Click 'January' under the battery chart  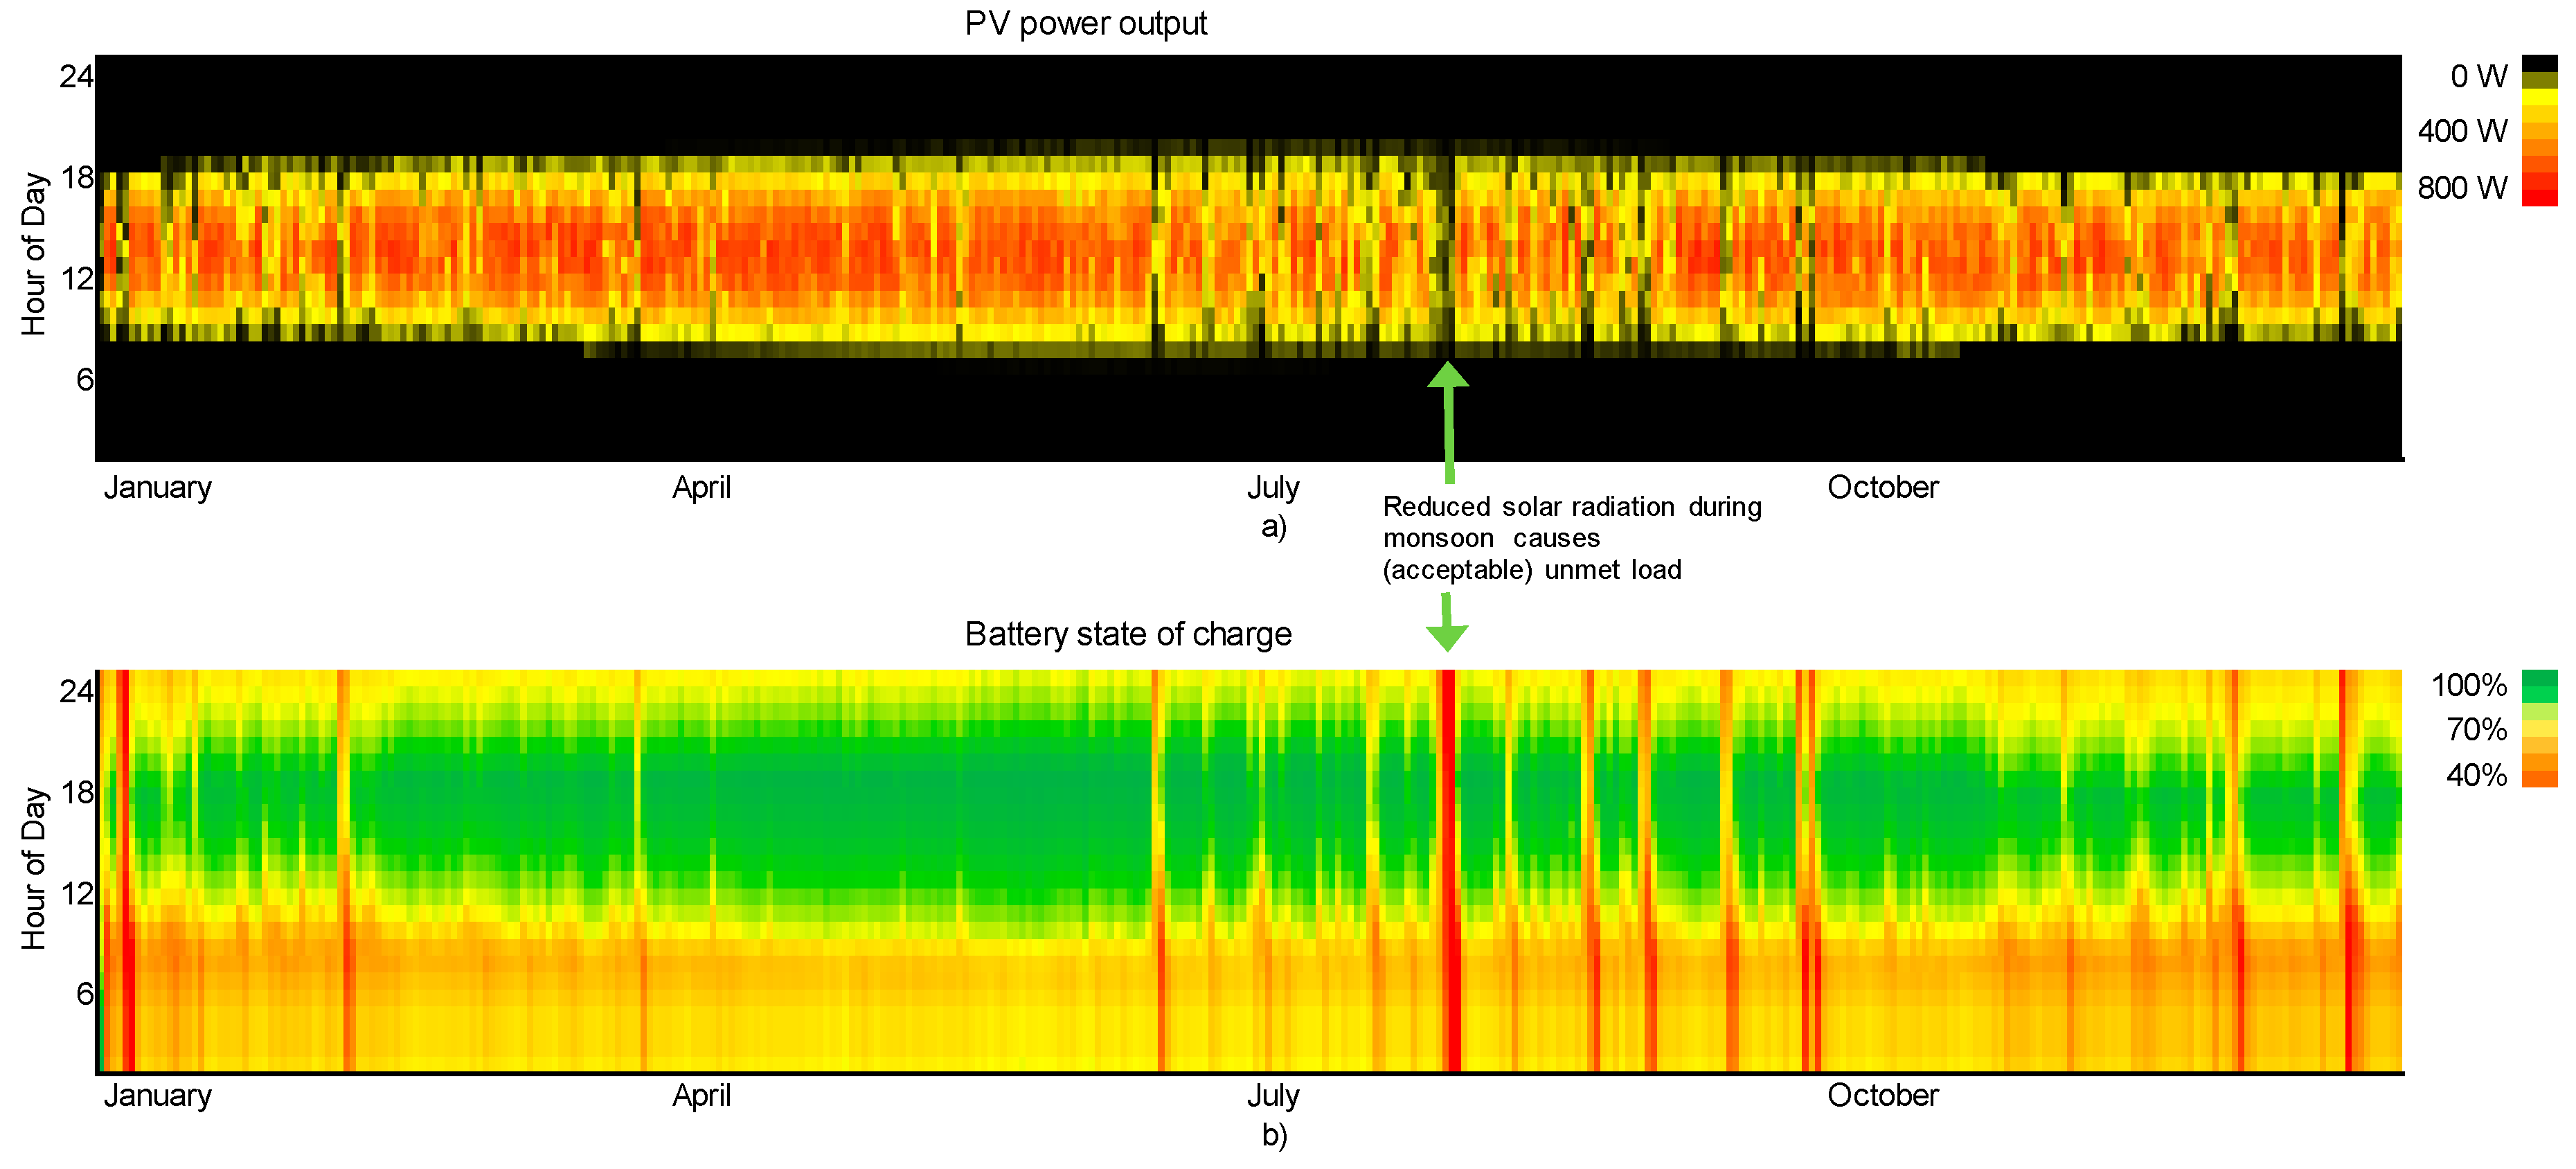[157, 1096]
